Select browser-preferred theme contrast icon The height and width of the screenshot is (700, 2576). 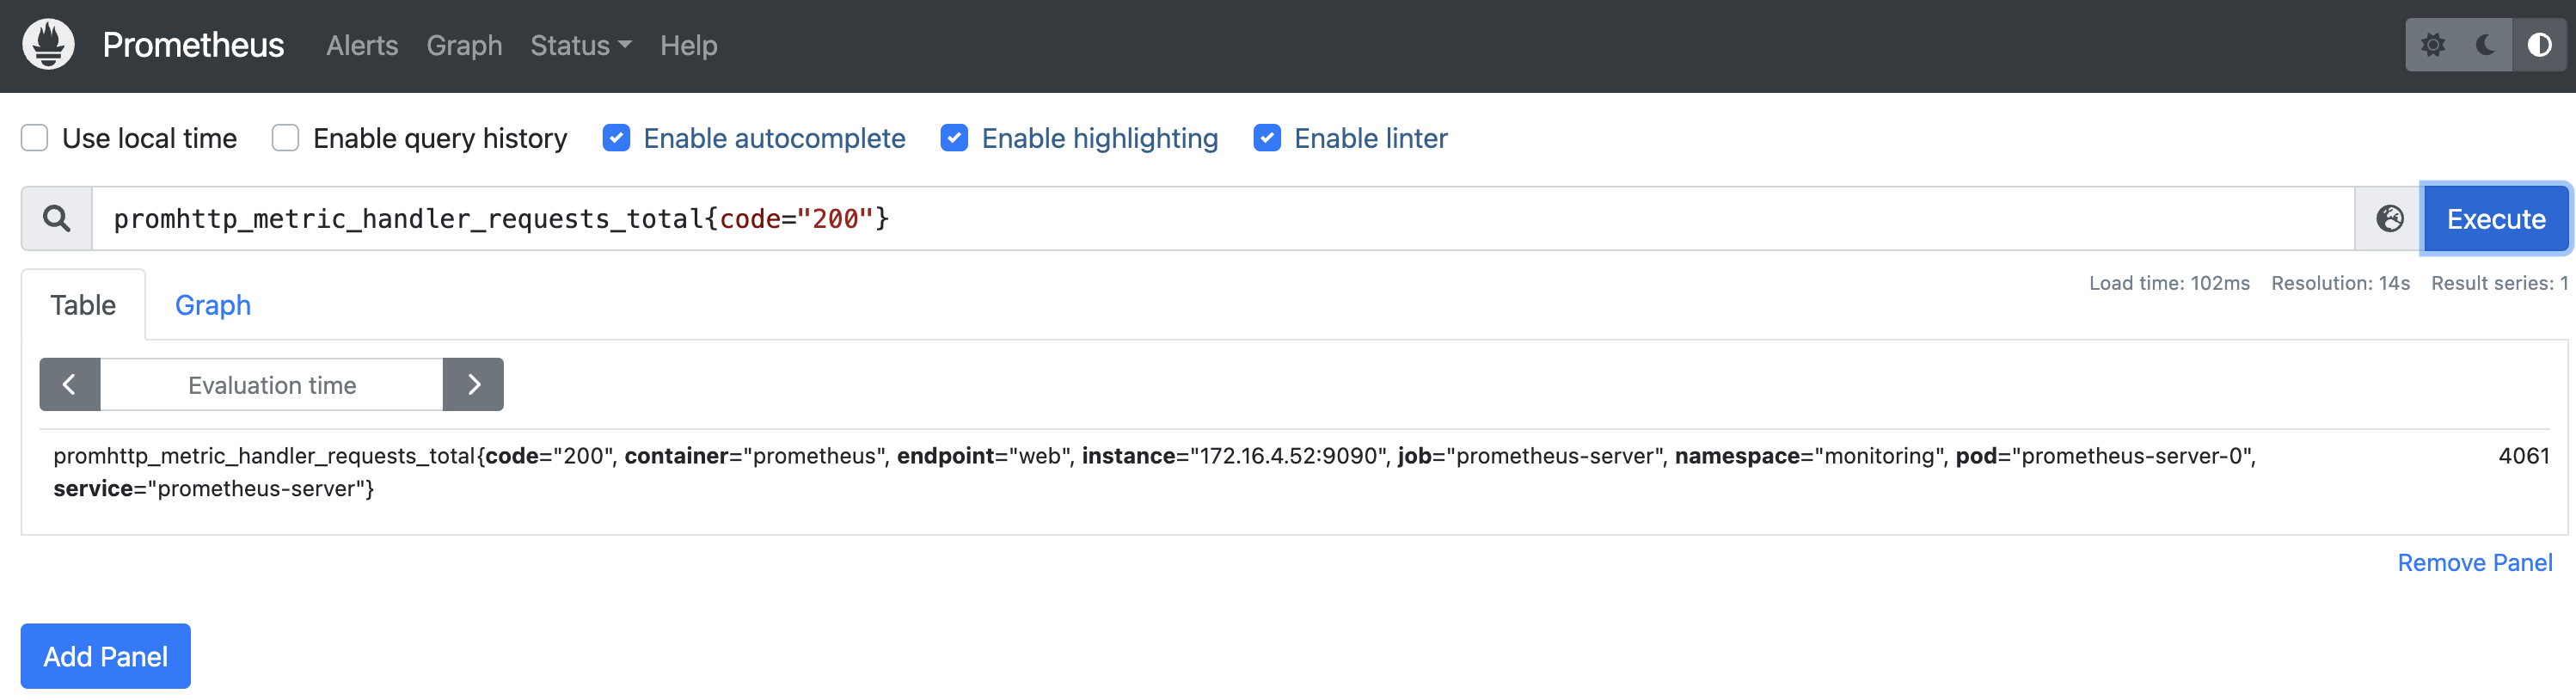[2539, 45]
